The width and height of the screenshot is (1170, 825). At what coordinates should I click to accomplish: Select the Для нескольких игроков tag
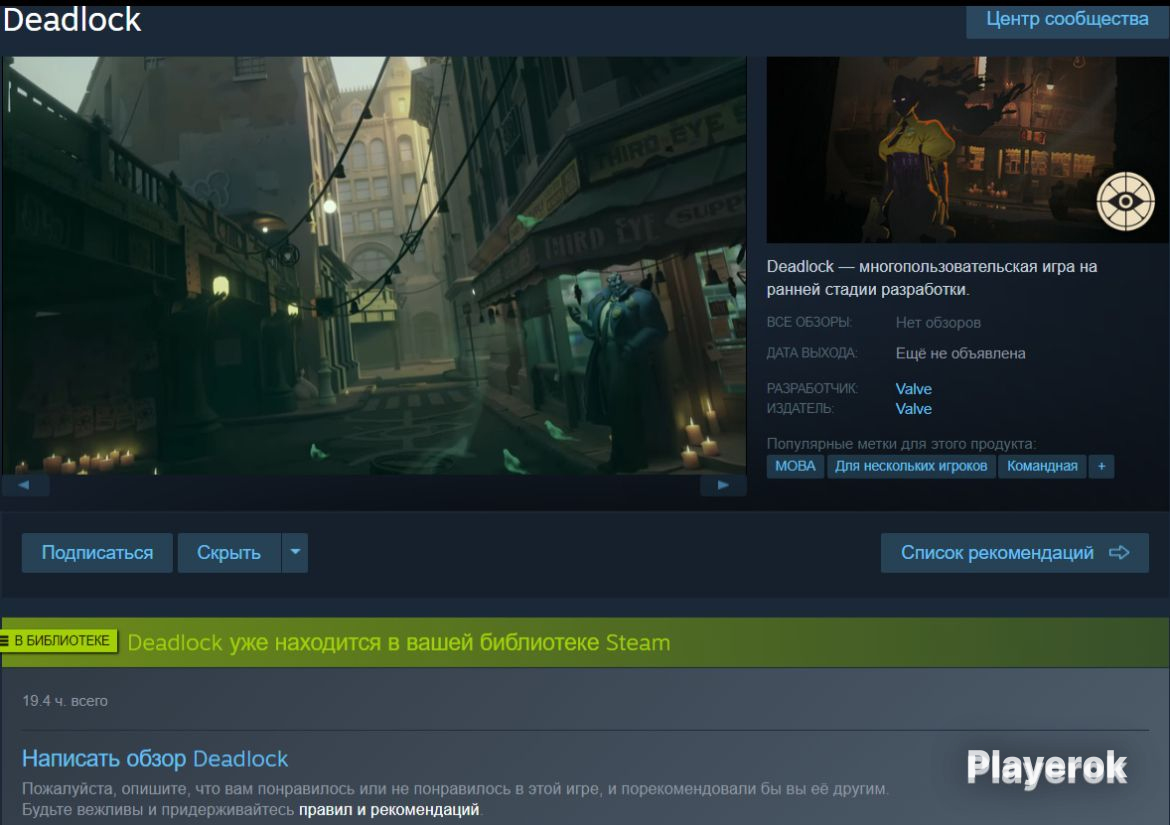pyautogui.click(x=911, y=466)
